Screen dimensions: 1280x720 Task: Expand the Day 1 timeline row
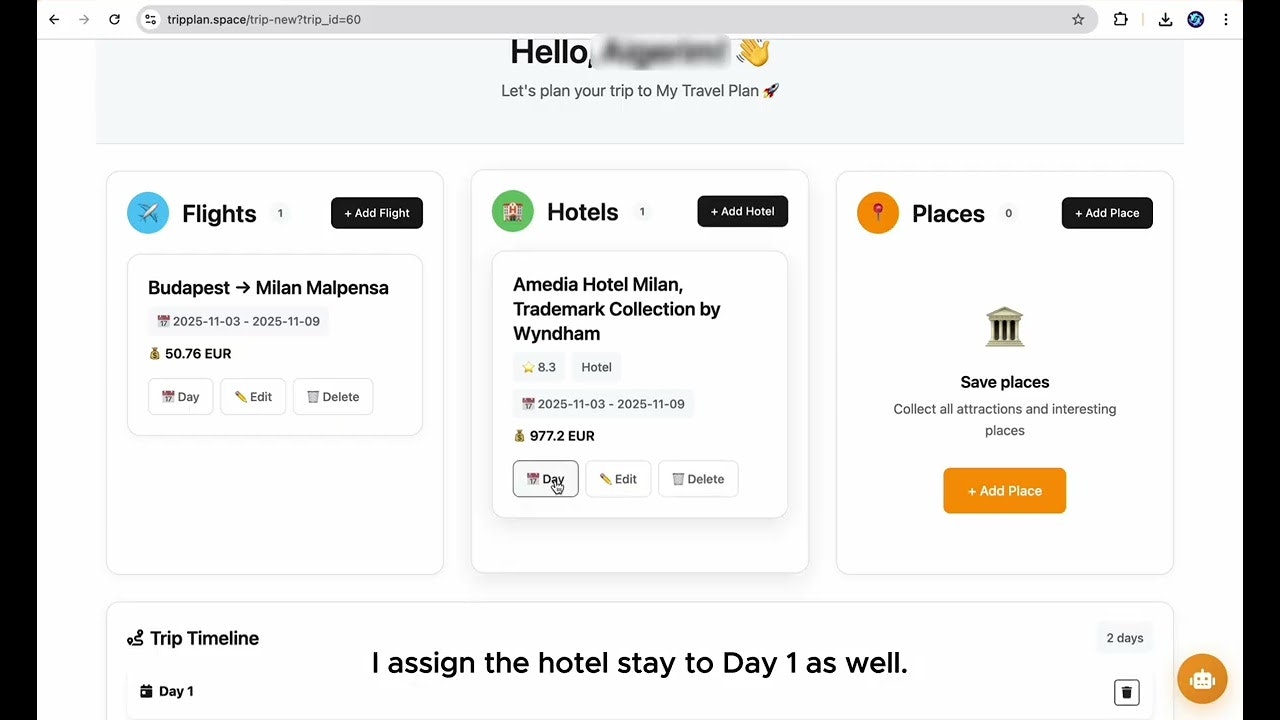tap(176, 691)
